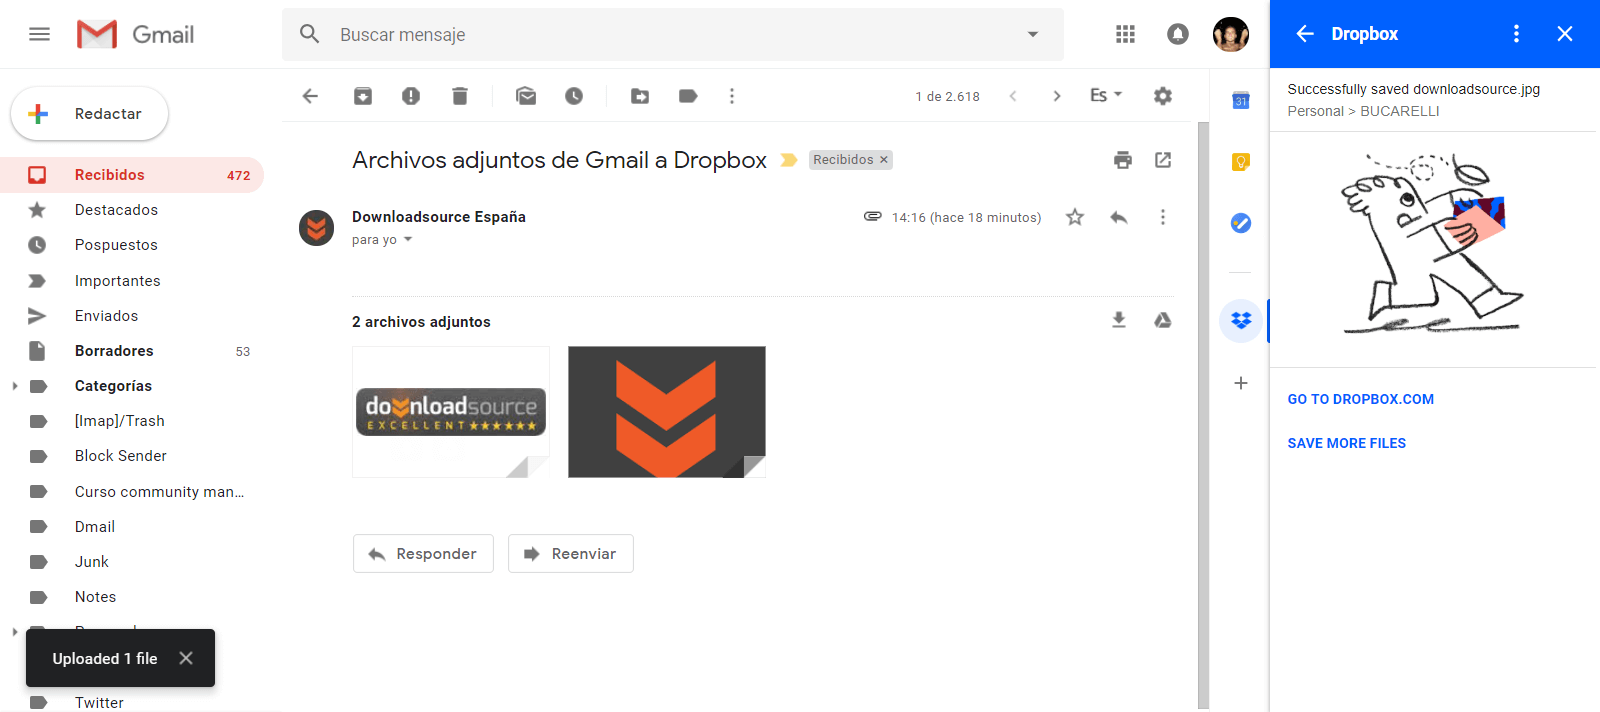Open the email in a new window
1600x712 pixels.
coord(1163,160)
